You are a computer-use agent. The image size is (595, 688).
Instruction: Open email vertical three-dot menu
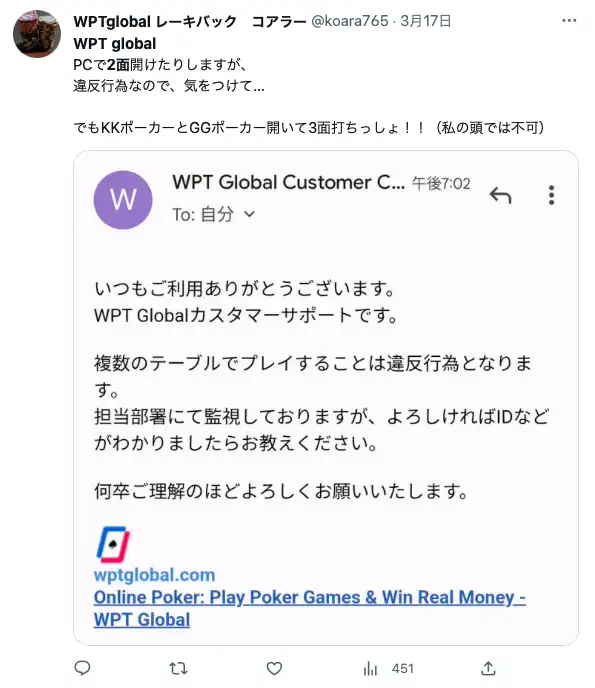[x=552, y=195]
